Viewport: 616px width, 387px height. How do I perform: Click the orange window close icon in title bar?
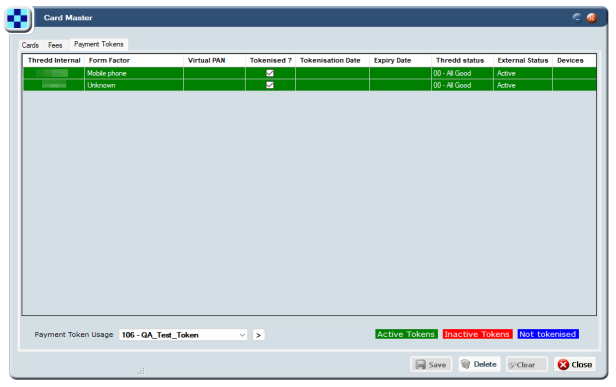point(592,18)
